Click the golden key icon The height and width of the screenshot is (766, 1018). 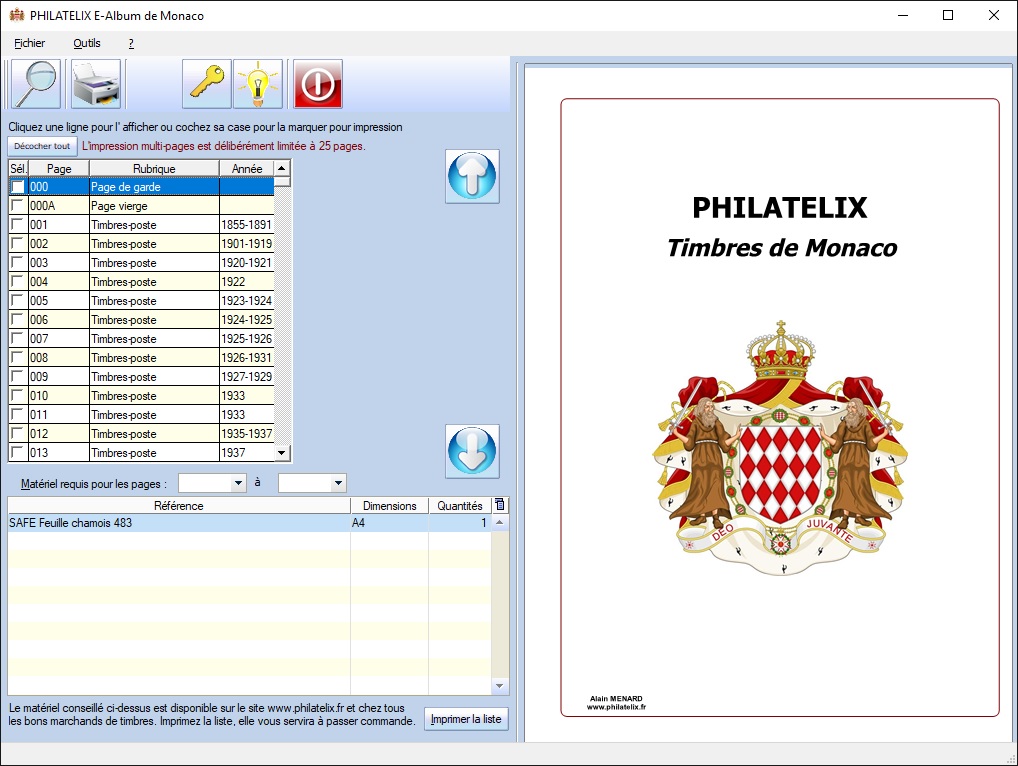click(x=206, y=84)
